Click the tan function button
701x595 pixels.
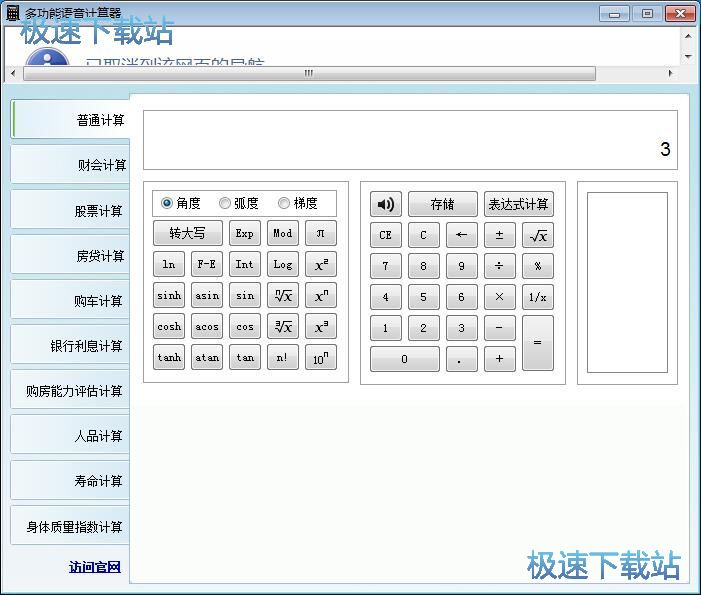245,357
